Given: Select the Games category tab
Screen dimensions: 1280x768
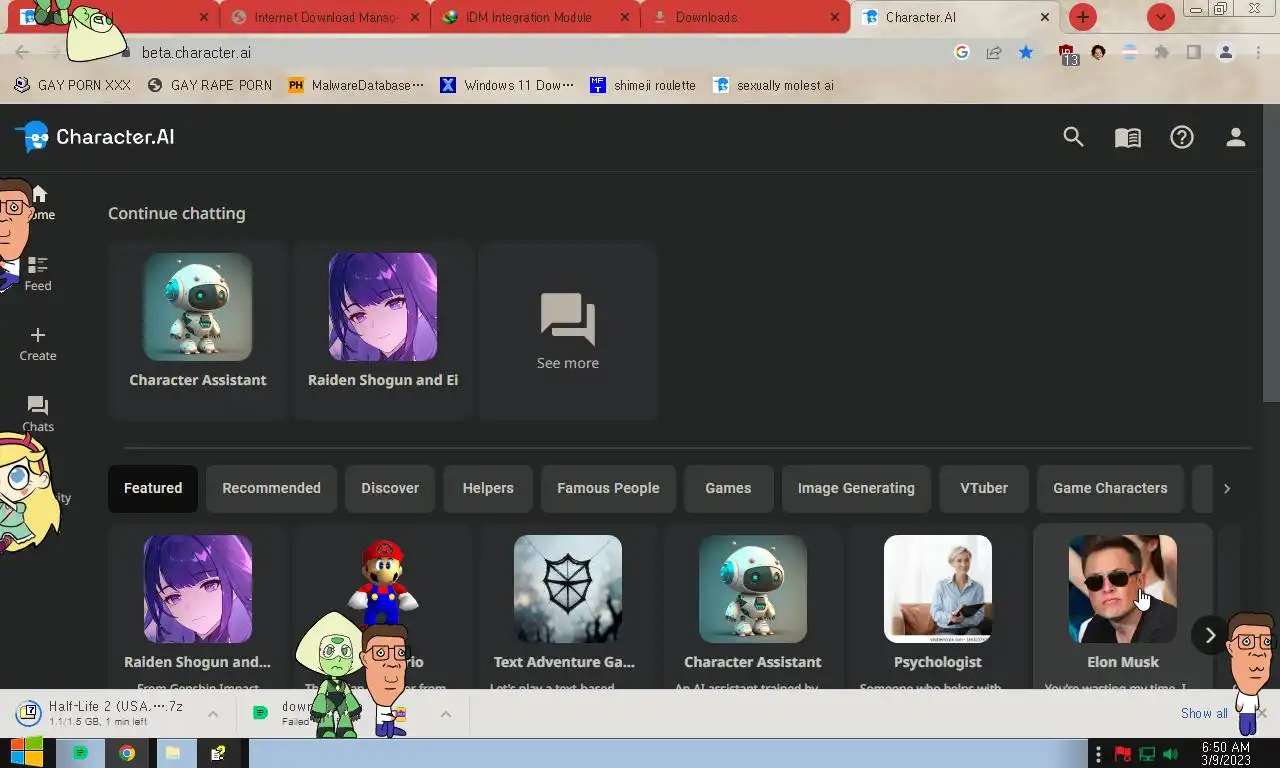Looking at the screenshot, I should 728,488.
